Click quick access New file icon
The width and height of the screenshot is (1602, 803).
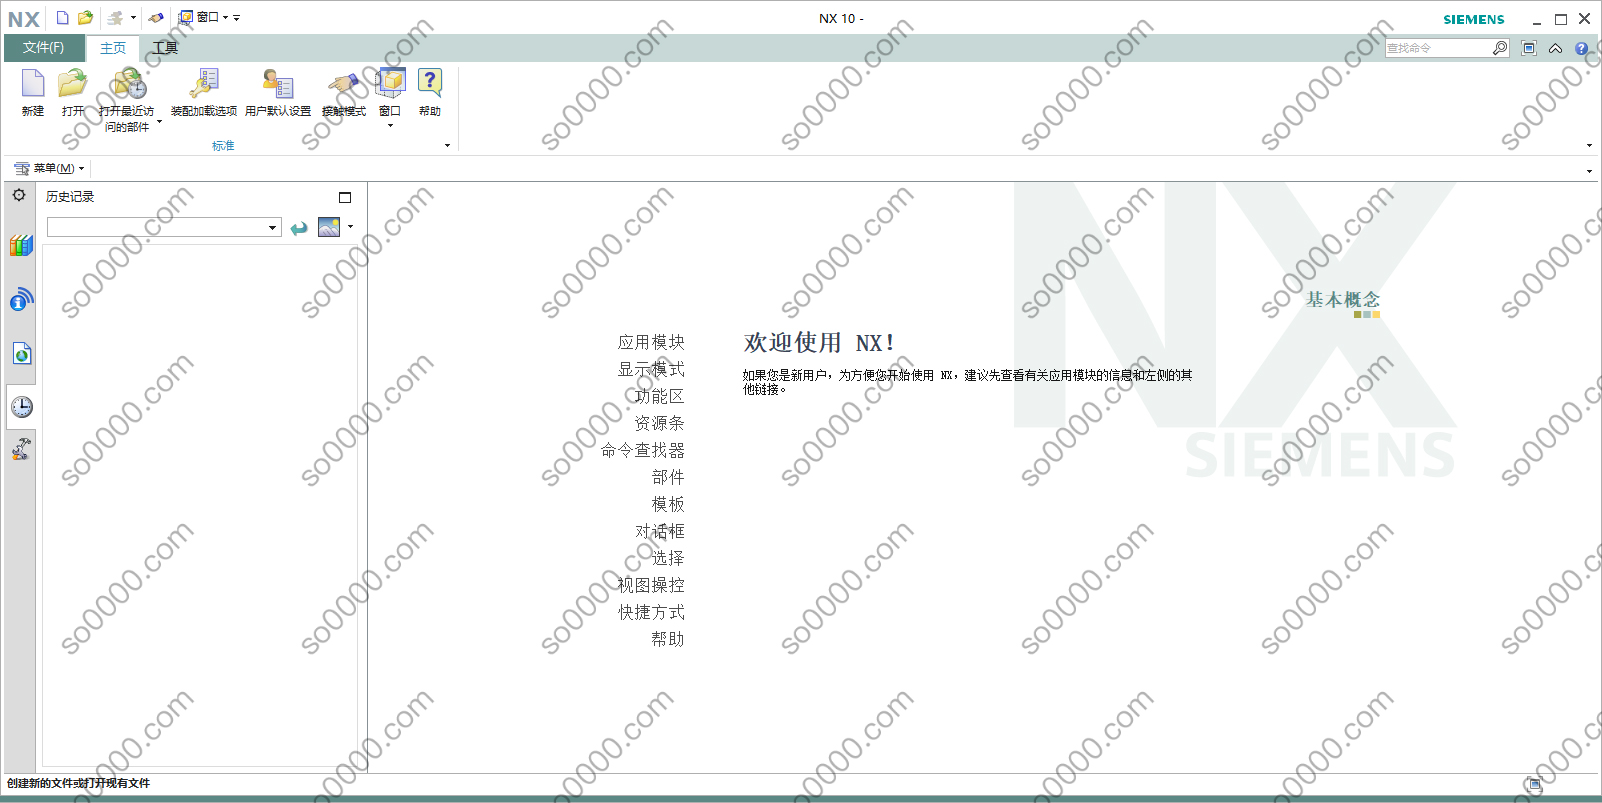(62, 17)
